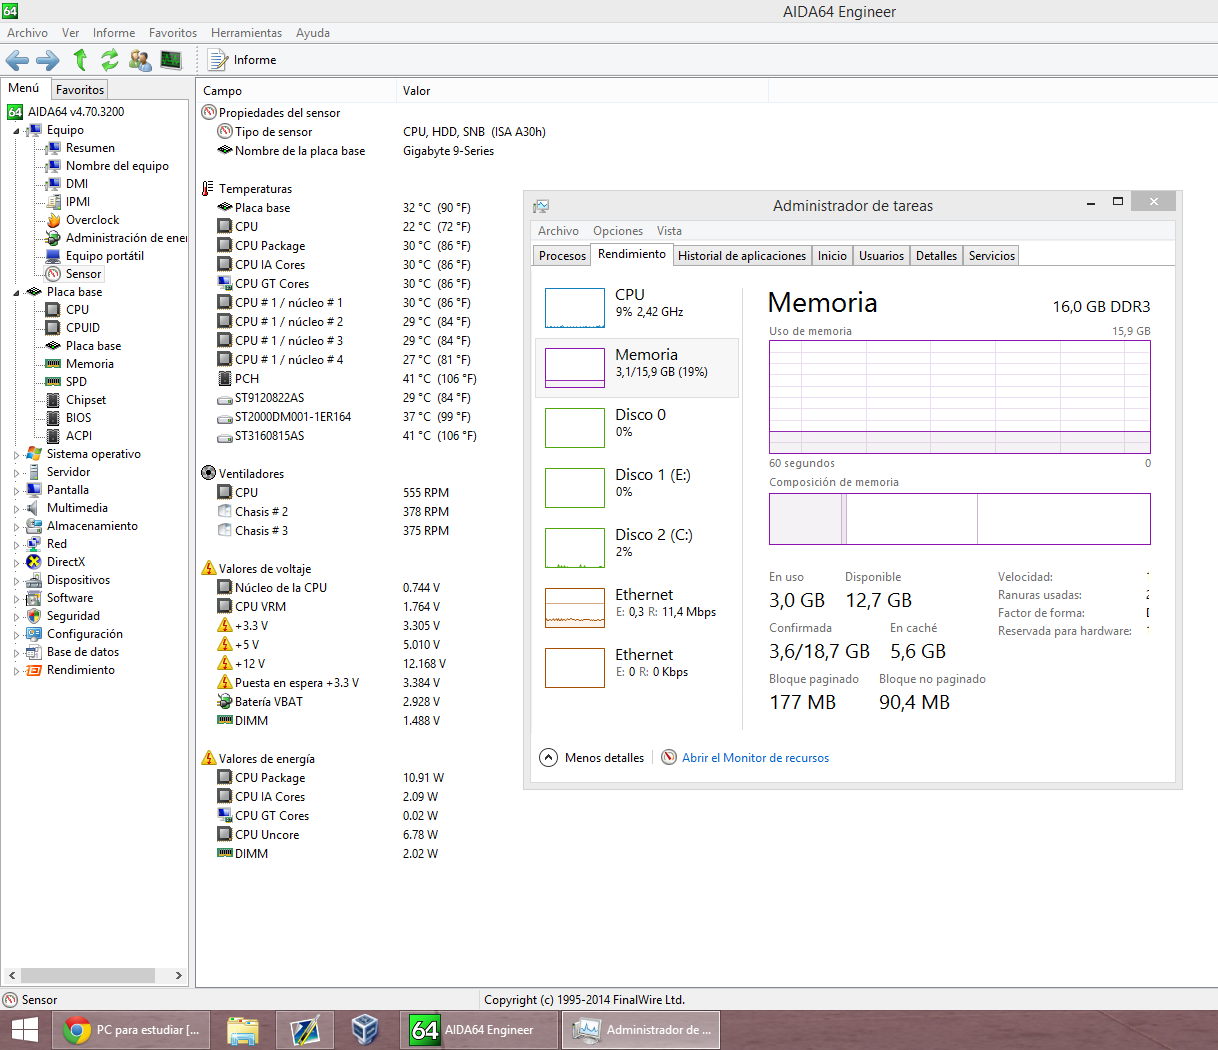Open the VirtualBox taskbar icon

[x=365, y=1030]
